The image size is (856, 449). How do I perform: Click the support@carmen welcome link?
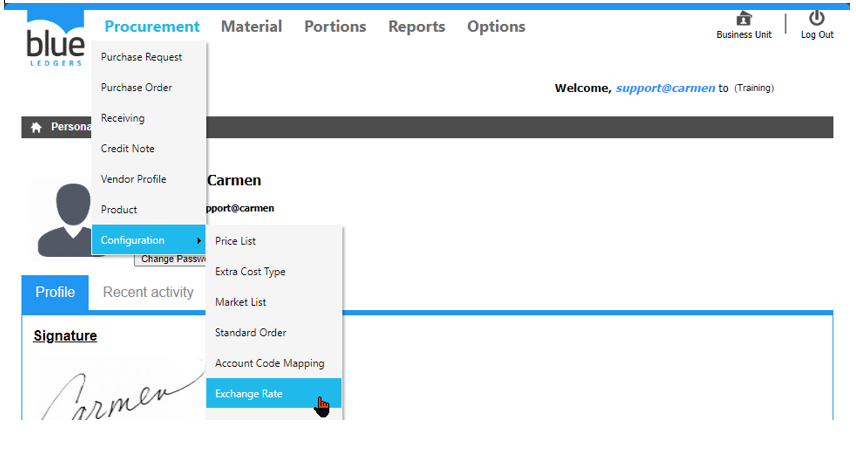pos(665,88)
